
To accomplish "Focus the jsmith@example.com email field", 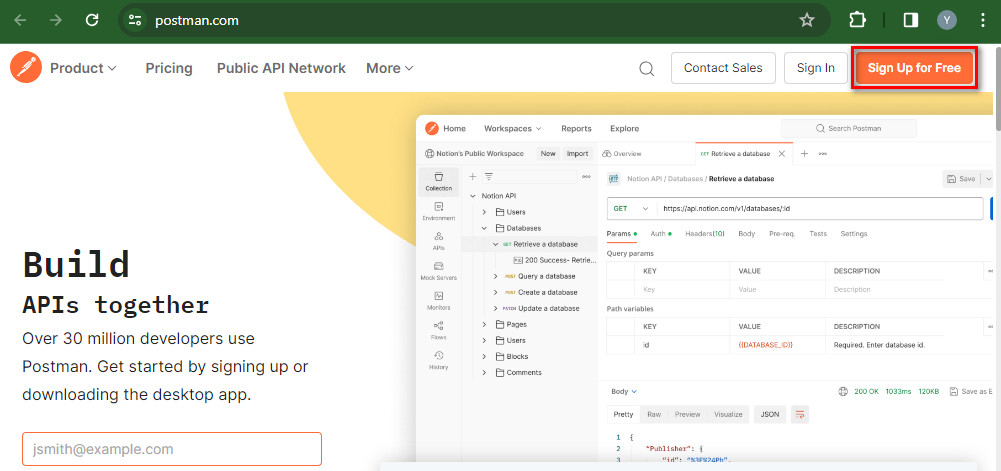I will pos(172,449).
